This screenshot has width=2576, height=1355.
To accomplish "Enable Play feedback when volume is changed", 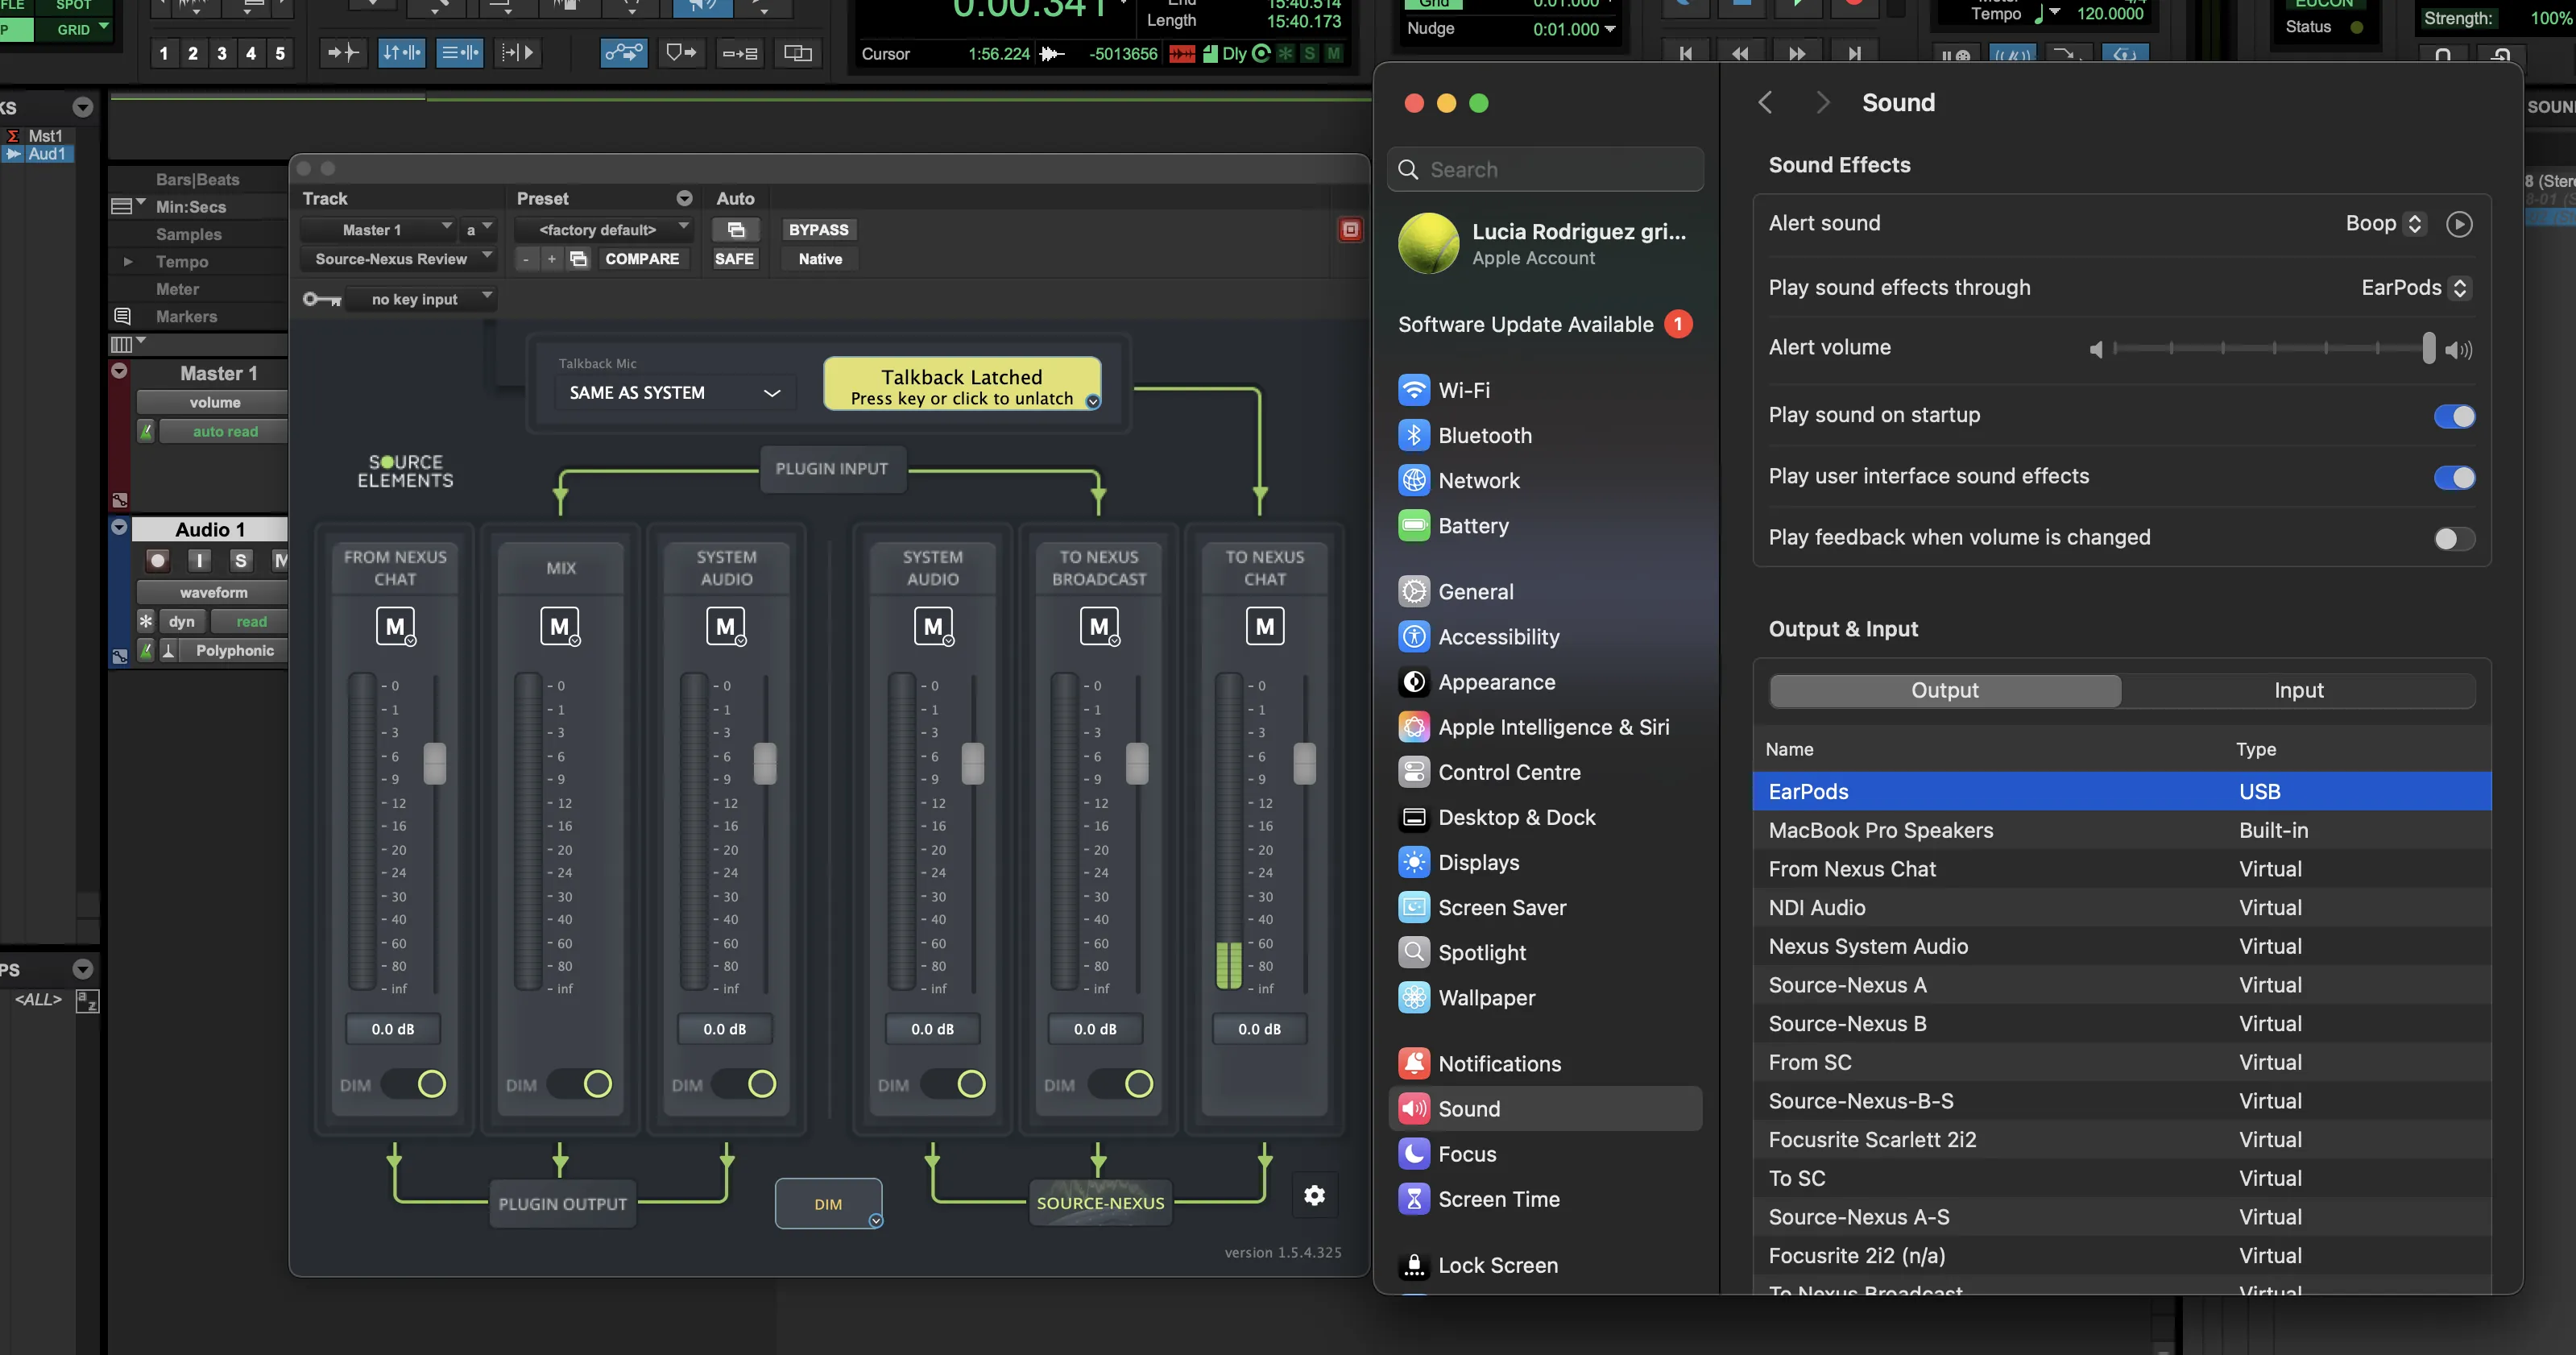I will coord(2454,539).
